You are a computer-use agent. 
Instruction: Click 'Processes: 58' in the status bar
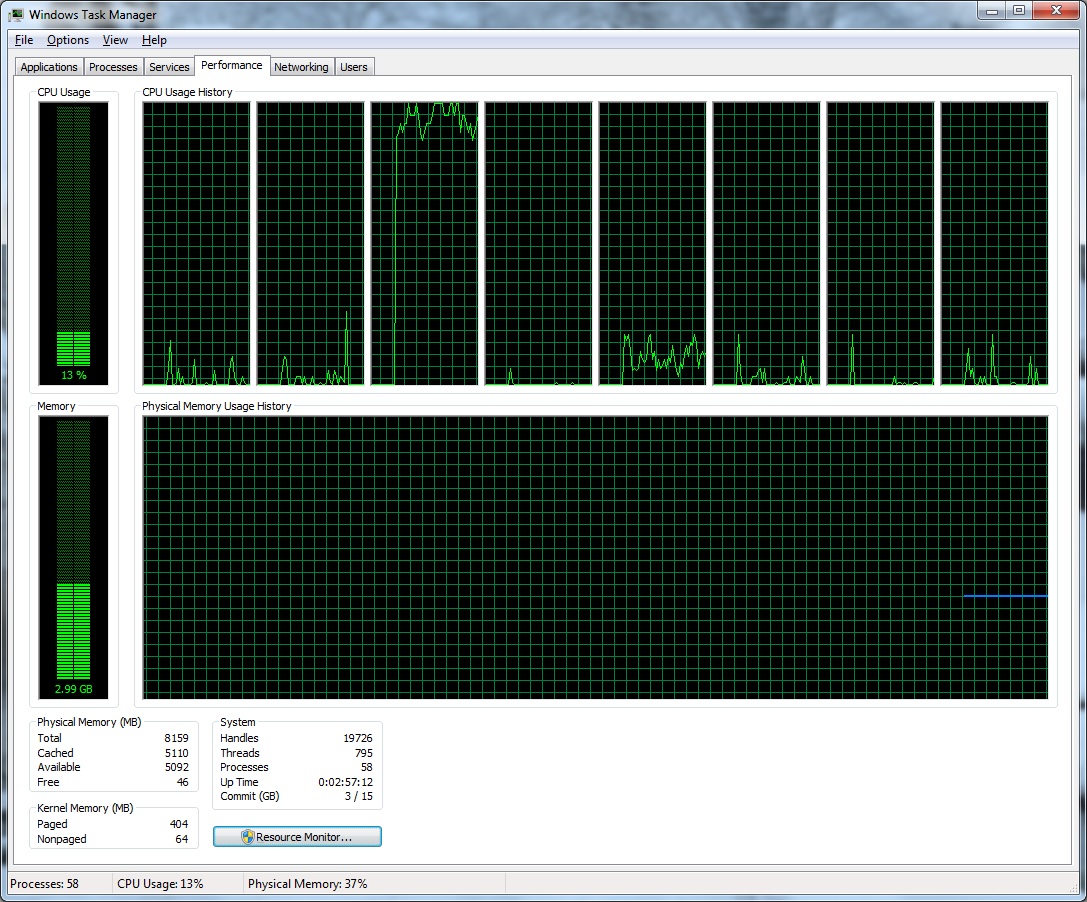coord(44,884)
